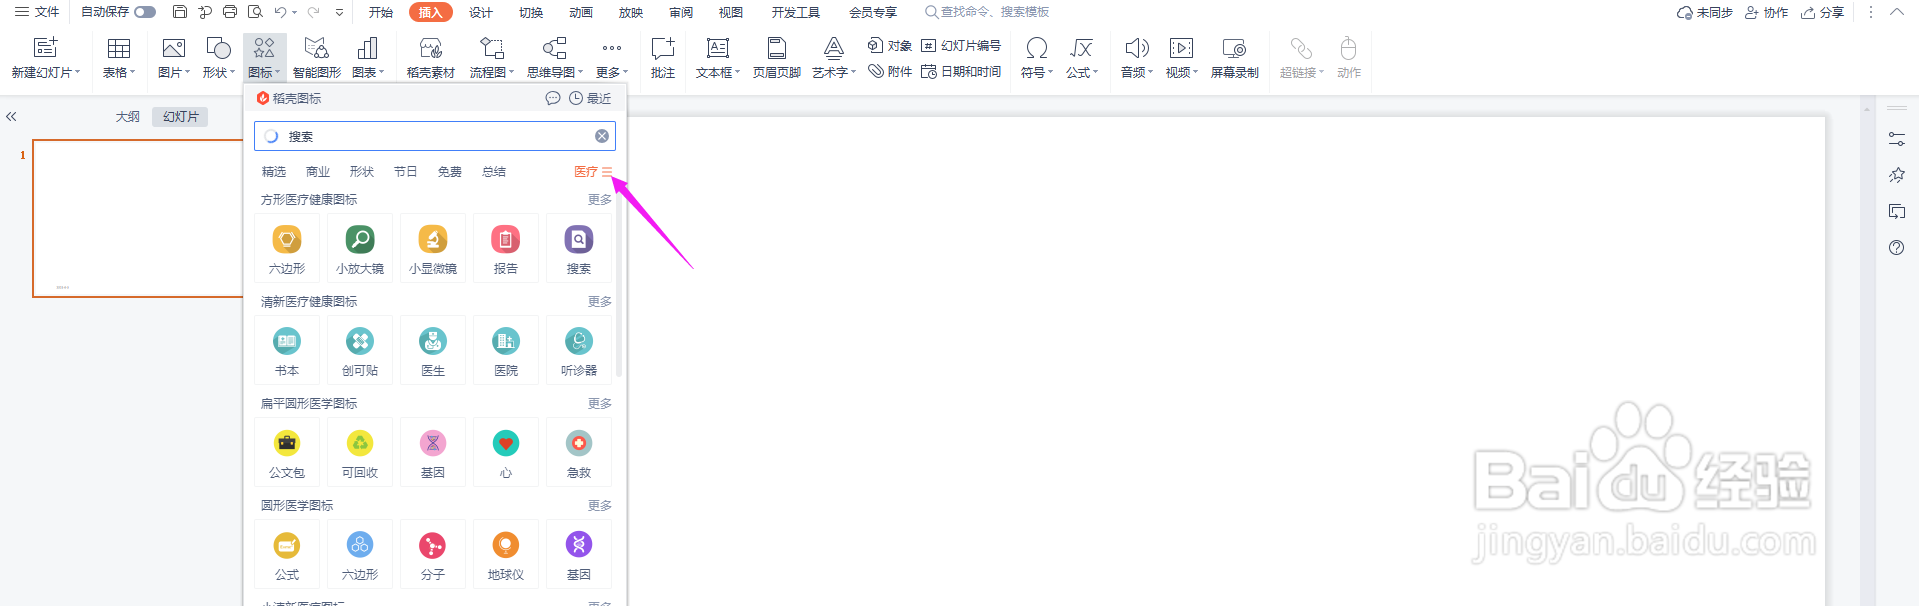Show 更多 for 圆形医学图标
1919x606 pixels.
tap(600, 506)
